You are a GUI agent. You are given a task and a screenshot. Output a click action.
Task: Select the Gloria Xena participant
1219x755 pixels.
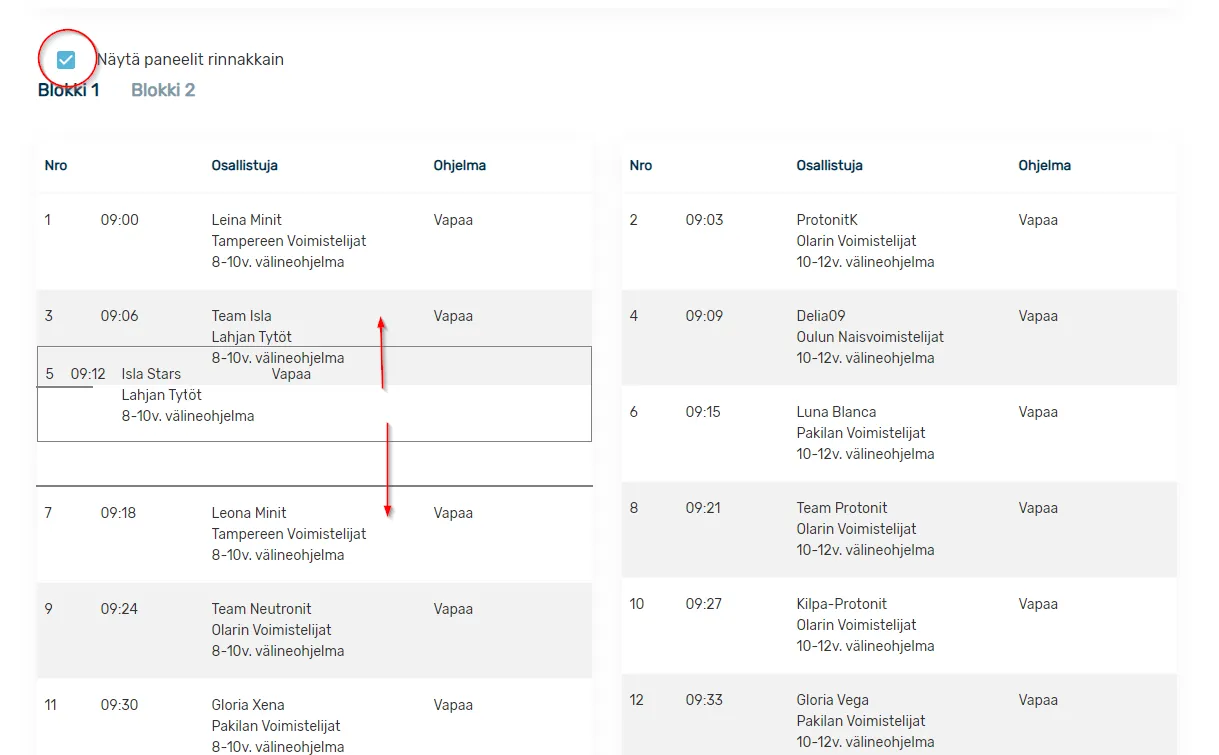[248, 705]
